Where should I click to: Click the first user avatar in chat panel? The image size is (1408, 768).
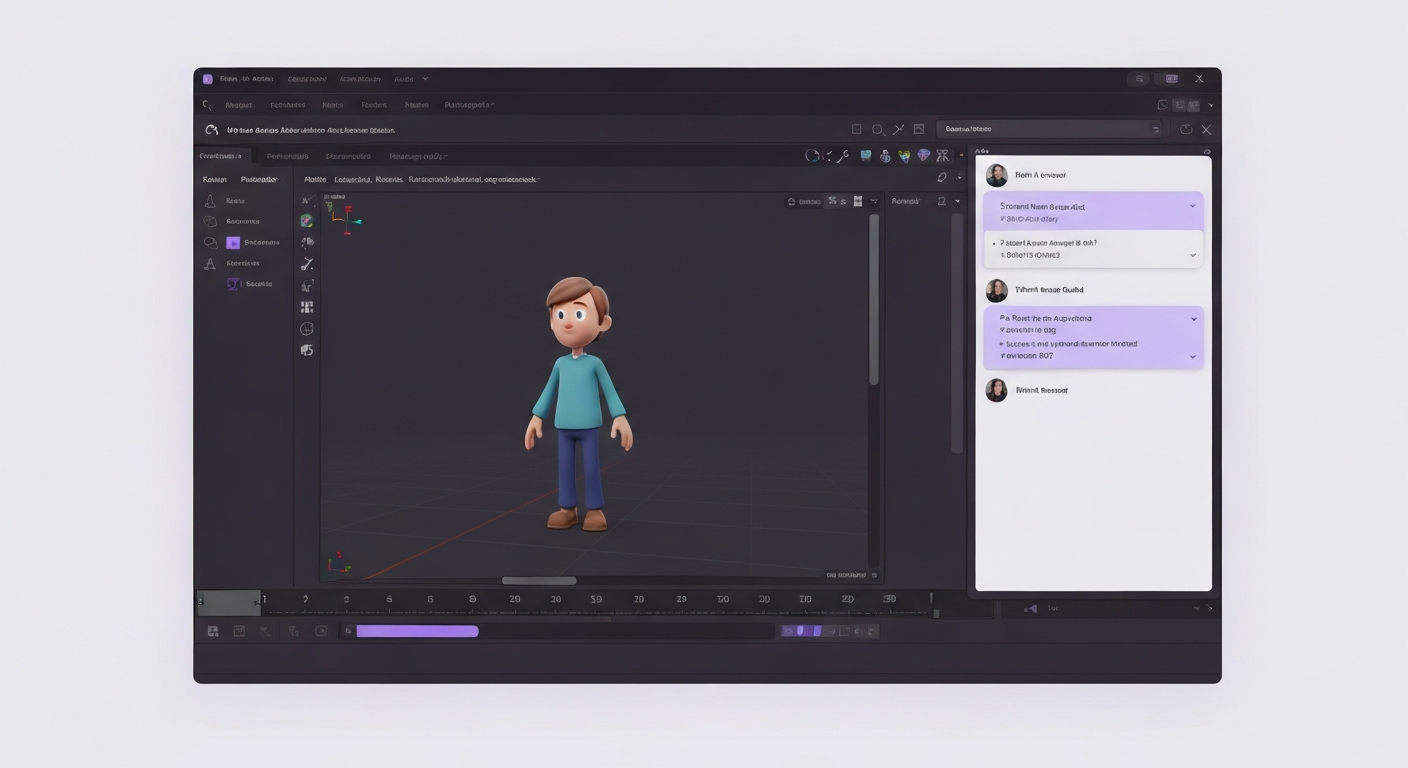[996, 176]
